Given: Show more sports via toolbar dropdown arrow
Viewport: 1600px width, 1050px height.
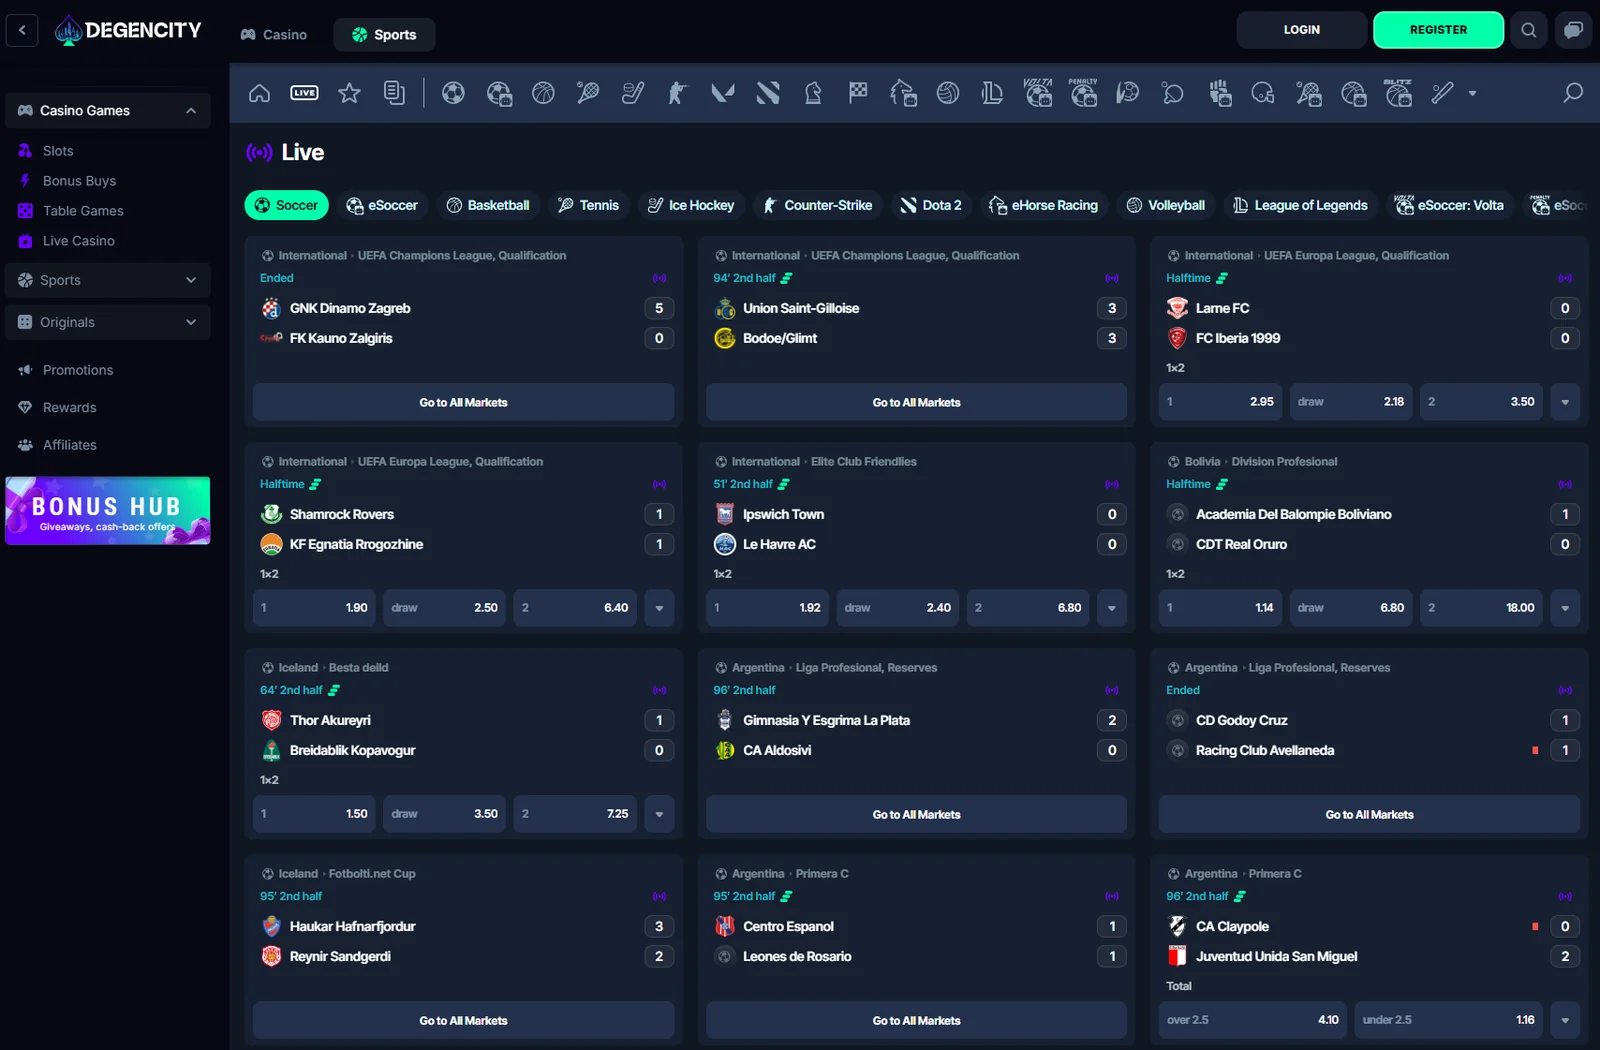Looking at the screenshot, I should coord(1472,93).
